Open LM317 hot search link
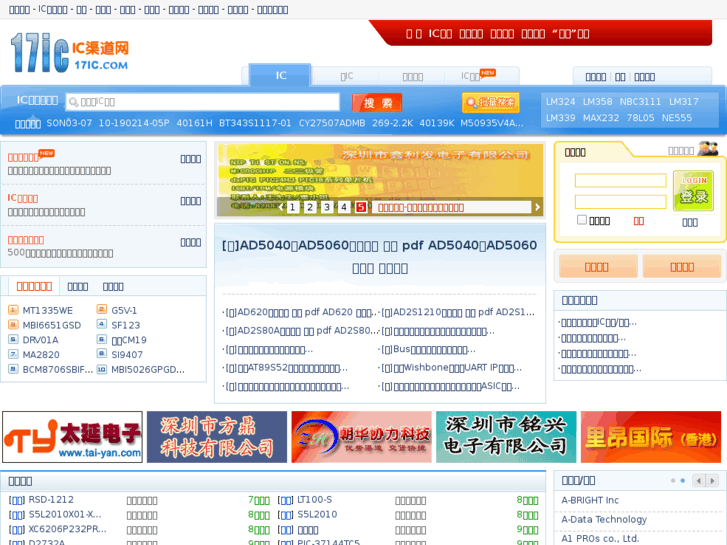Screen dimensions: 727x545 pyautogui.click(x=683, y=102)
